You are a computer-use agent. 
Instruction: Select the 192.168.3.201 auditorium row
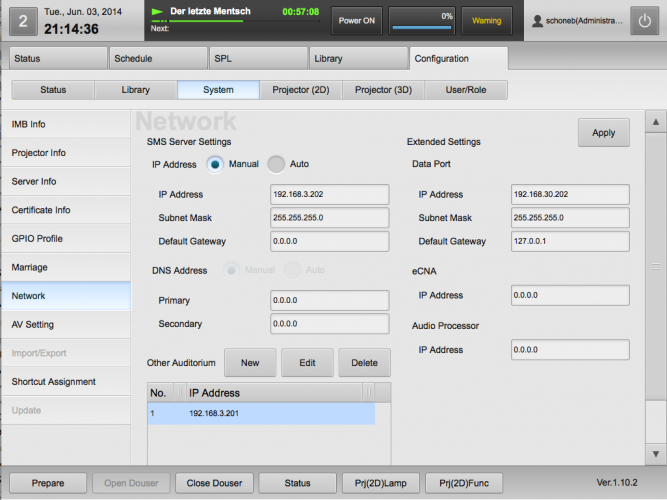point(261,413)
